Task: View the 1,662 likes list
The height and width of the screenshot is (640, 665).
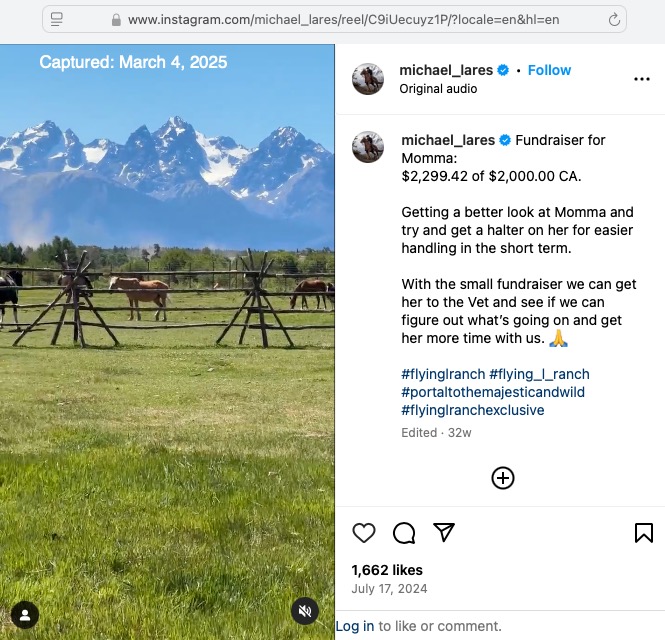Action: point(387,570)
